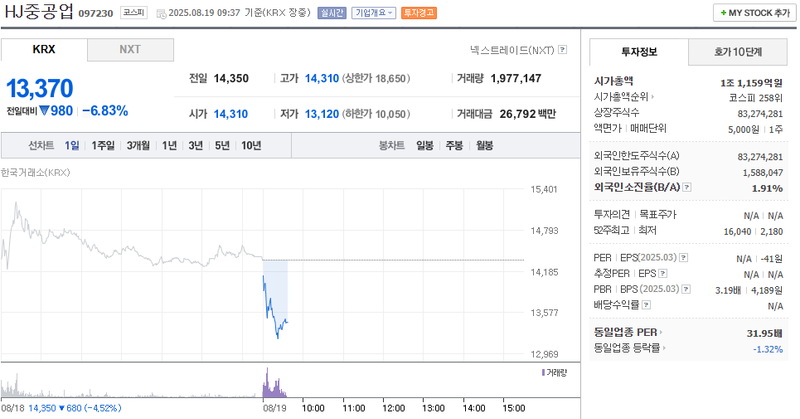The height and width of the screenshot is (419, 800).
Task: Click the change rate -6.83%
Action: pyautogui.click(x=105, y=111)
